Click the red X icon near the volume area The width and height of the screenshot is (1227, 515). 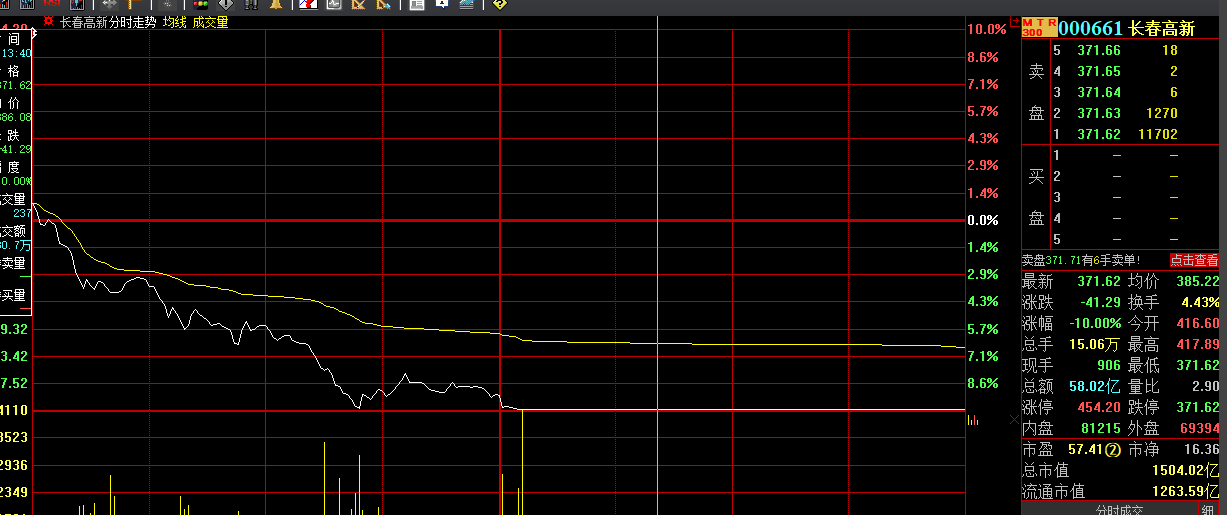click(x=1013, y=418)
